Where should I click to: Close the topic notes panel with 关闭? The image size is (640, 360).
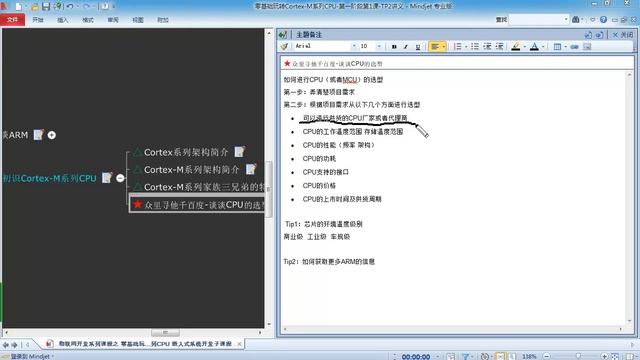[623, 35]
